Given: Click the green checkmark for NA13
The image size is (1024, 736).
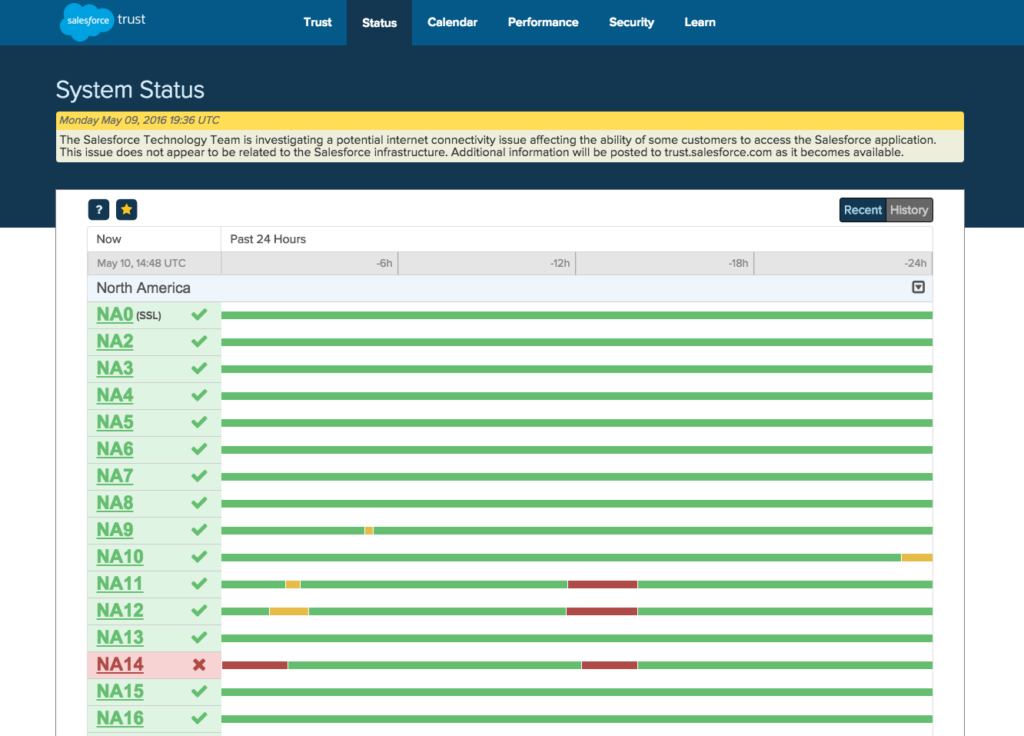Looking at the screenshot, I should (x=199, y=637).
